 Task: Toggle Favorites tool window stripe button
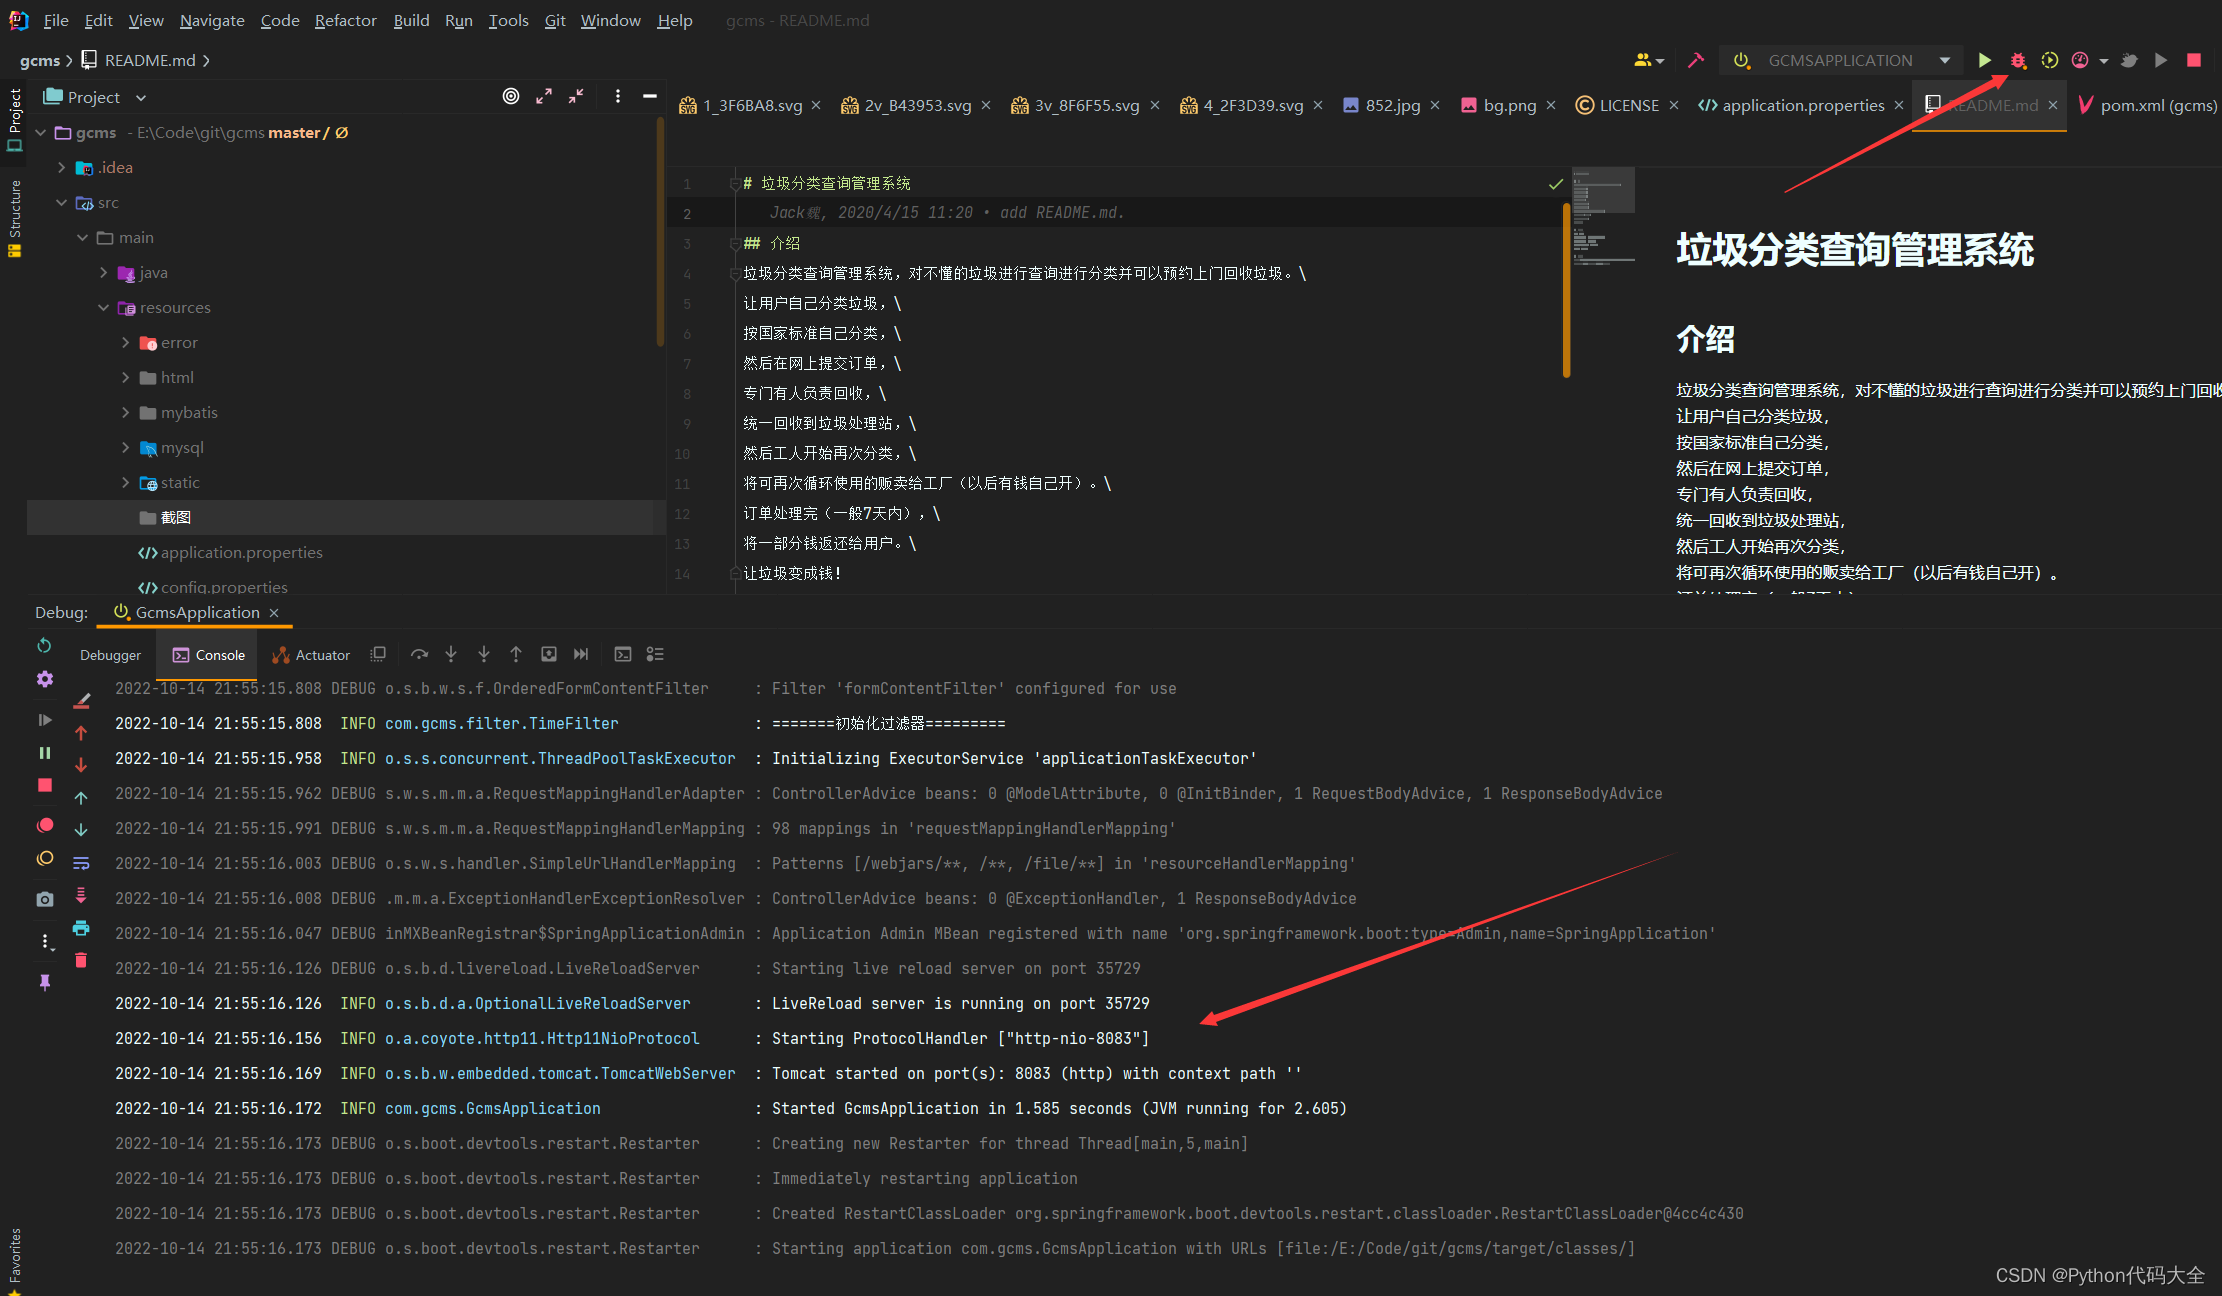click(14, 1260)
